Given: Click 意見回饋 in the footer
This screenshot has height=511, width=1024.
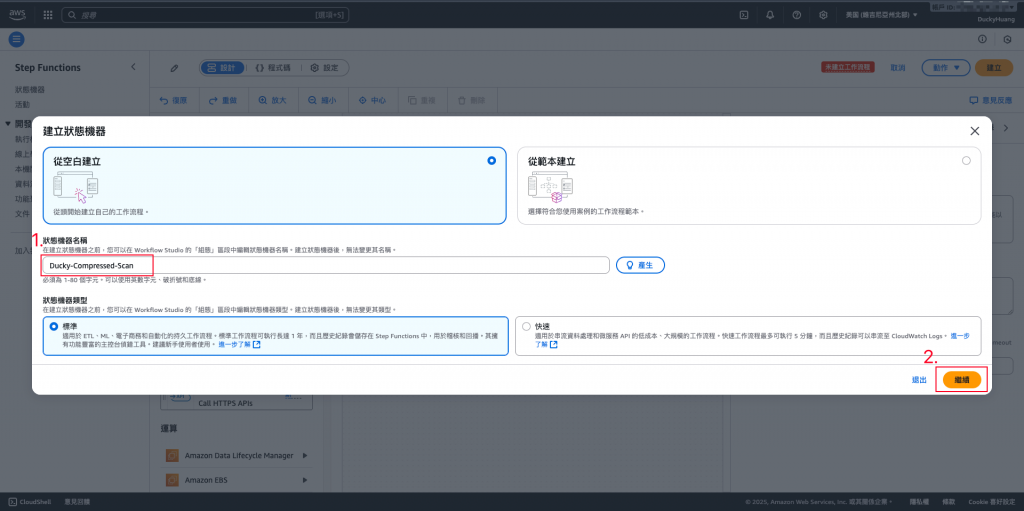Looking at the screenshot, I should [x=77, y=502].
